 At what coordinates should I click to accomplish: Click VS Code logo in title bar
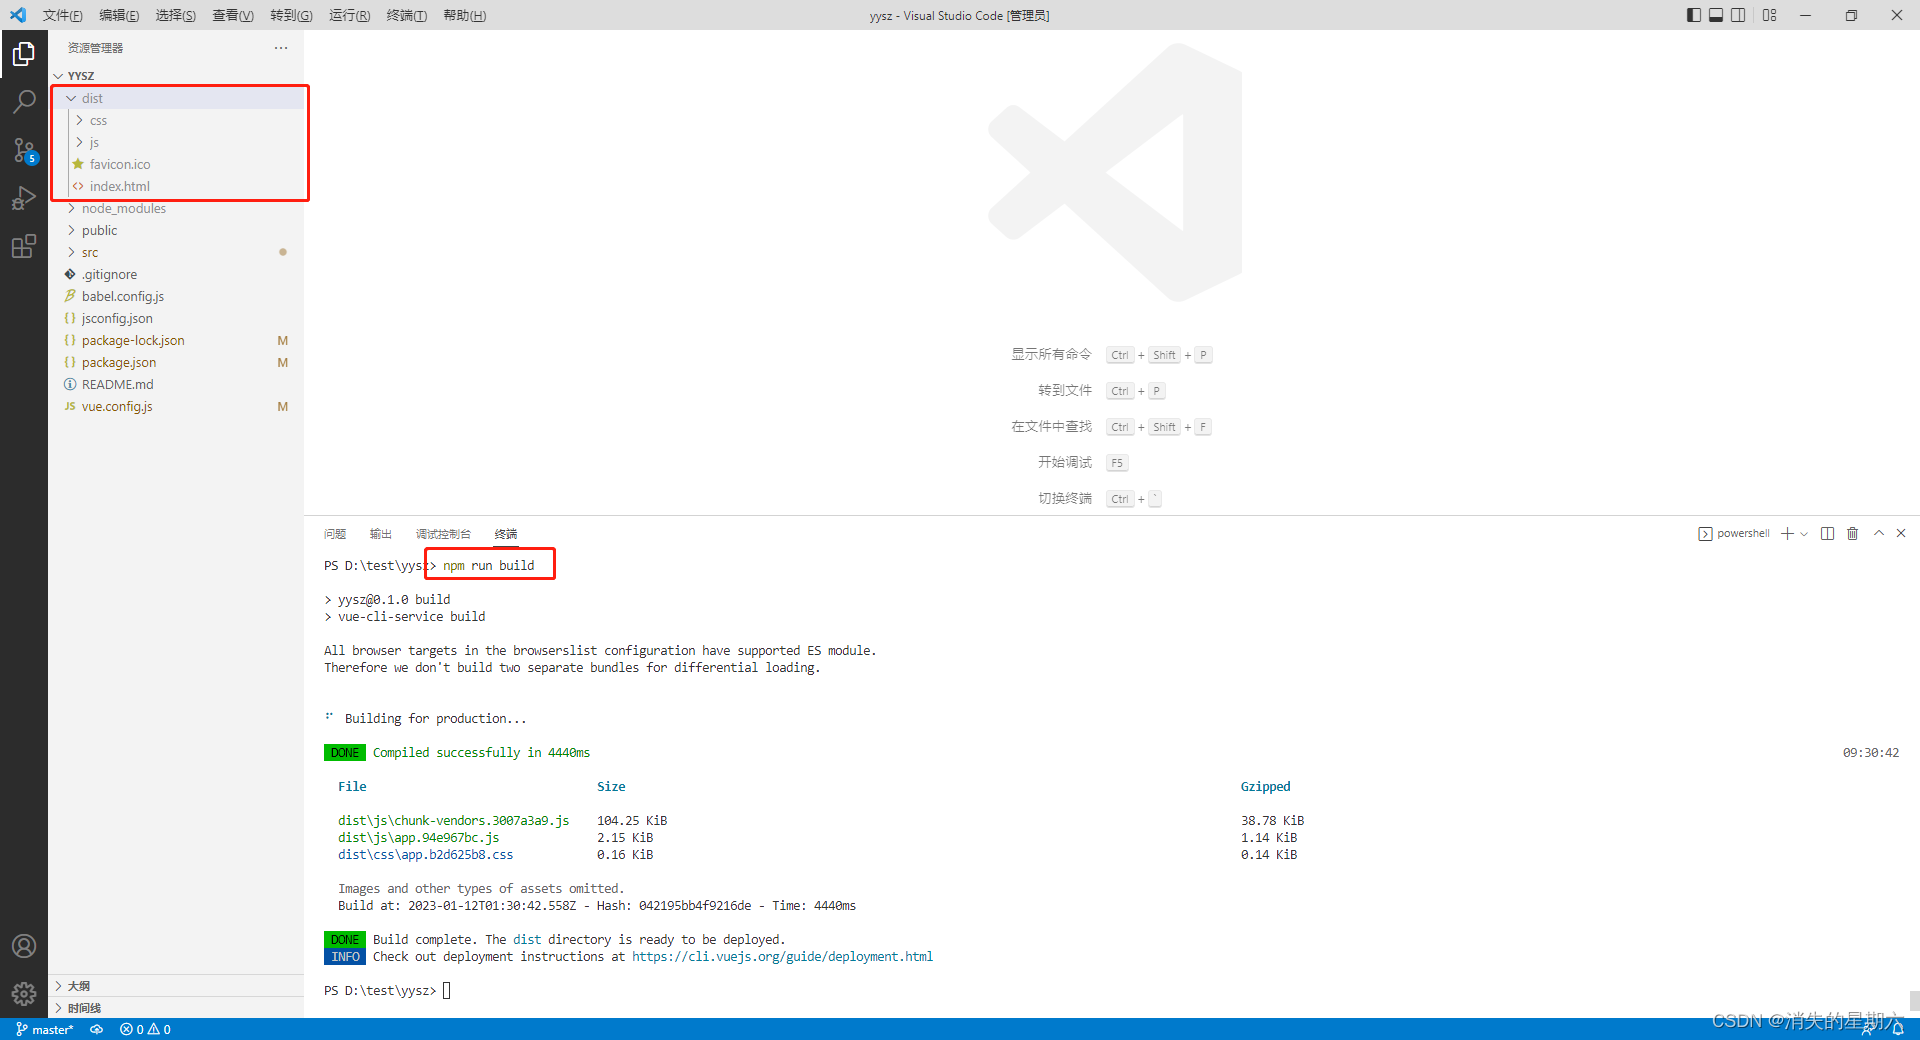(18, 15)
